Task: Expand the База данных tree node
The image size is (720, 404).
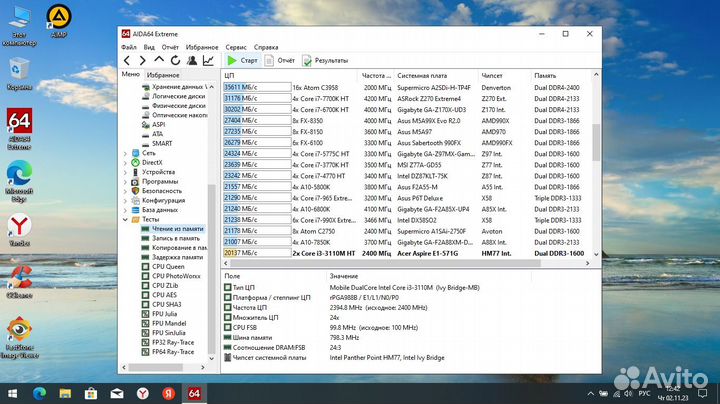Action: pyautogui.click(x=125, y=210)
